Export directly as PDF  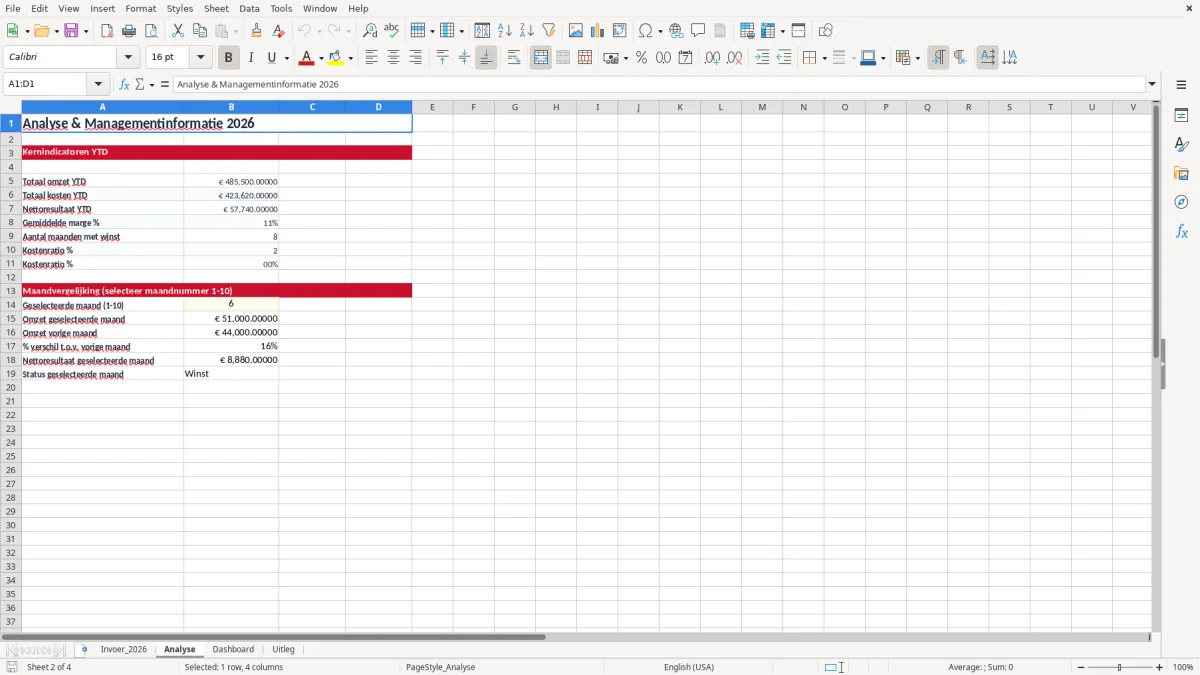[107, 31]
